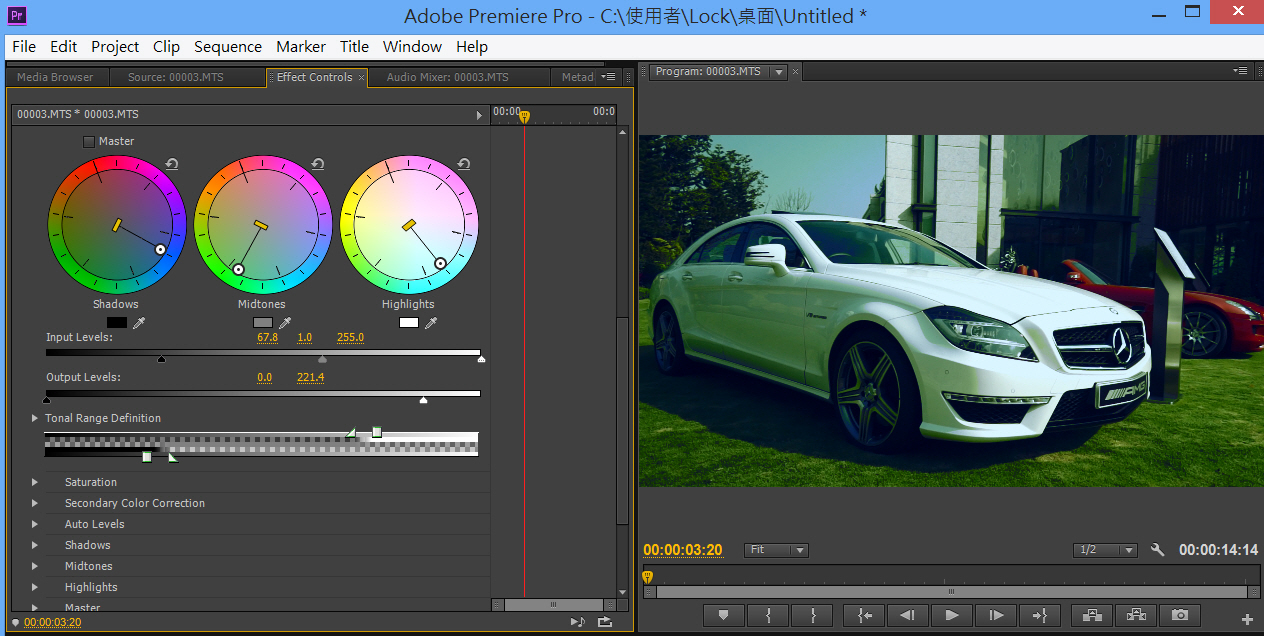1264x636 pixels.
Task: Reset the Highlights color wheel
Action: click(x=464, y=165)
